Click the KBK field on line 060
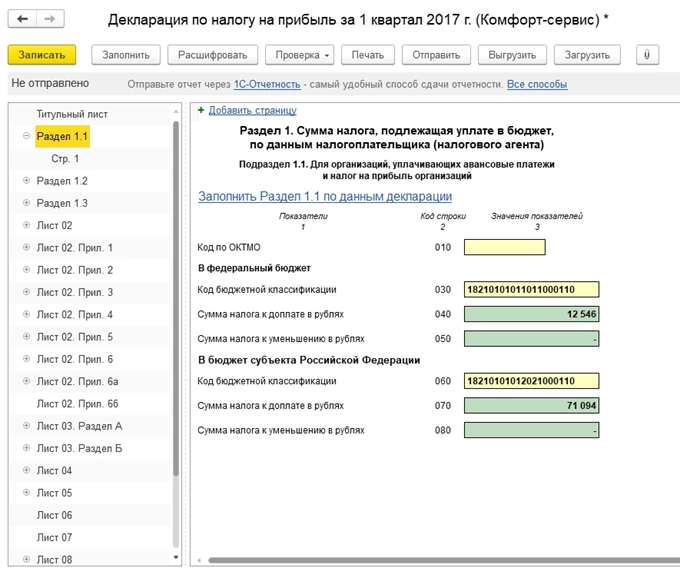Image resolution: width=680 pixels, height=568 pixels. [532, 381]
